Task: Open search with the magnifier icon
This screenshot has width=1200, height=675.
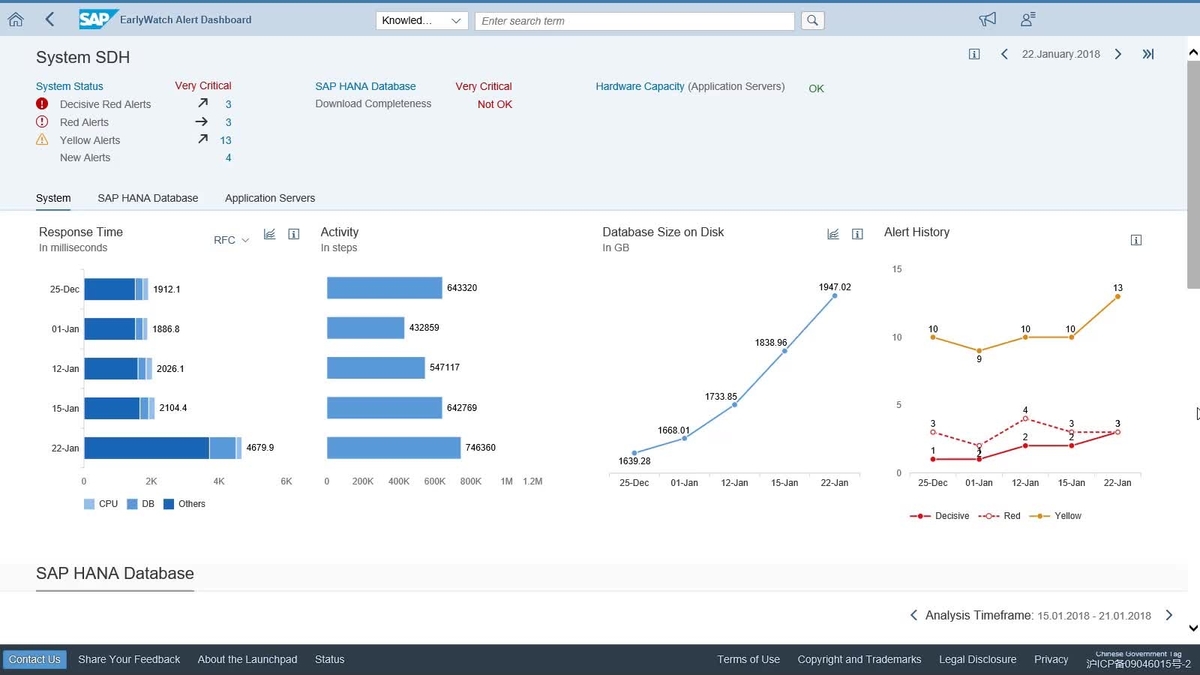Action: (812, 20)
